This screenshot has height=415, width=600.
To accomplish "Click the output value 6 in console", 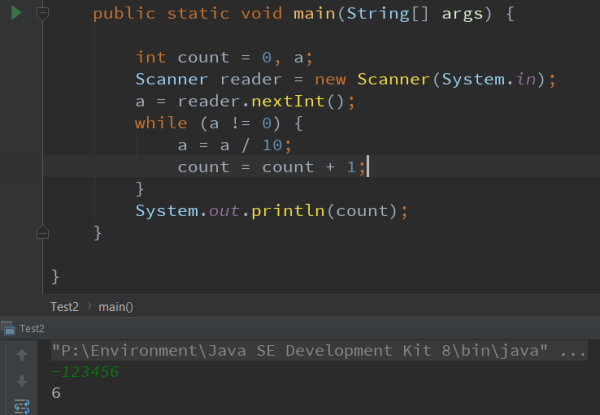I will pos(56,394).
